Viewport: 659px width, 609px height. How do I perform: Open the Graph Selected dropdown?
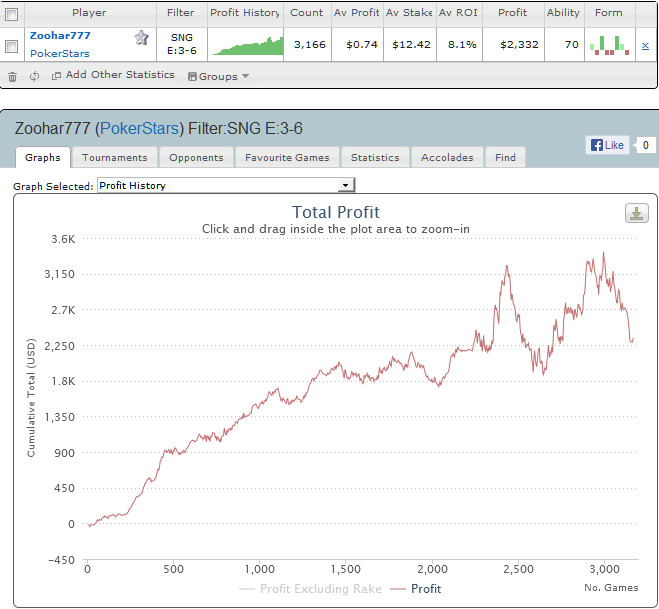click(x=226, y=185)
